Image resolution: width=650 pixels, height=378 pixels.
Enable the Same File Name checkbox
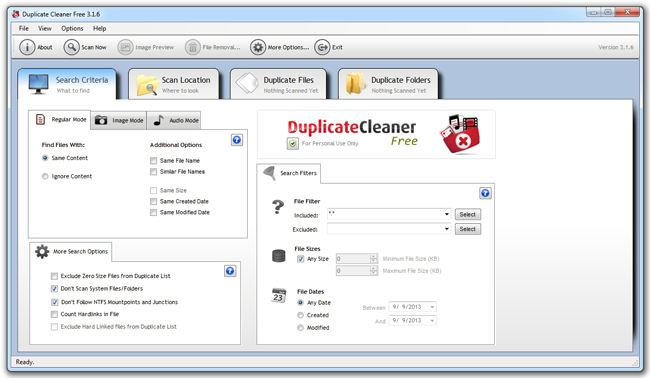[x=153, y=160]
